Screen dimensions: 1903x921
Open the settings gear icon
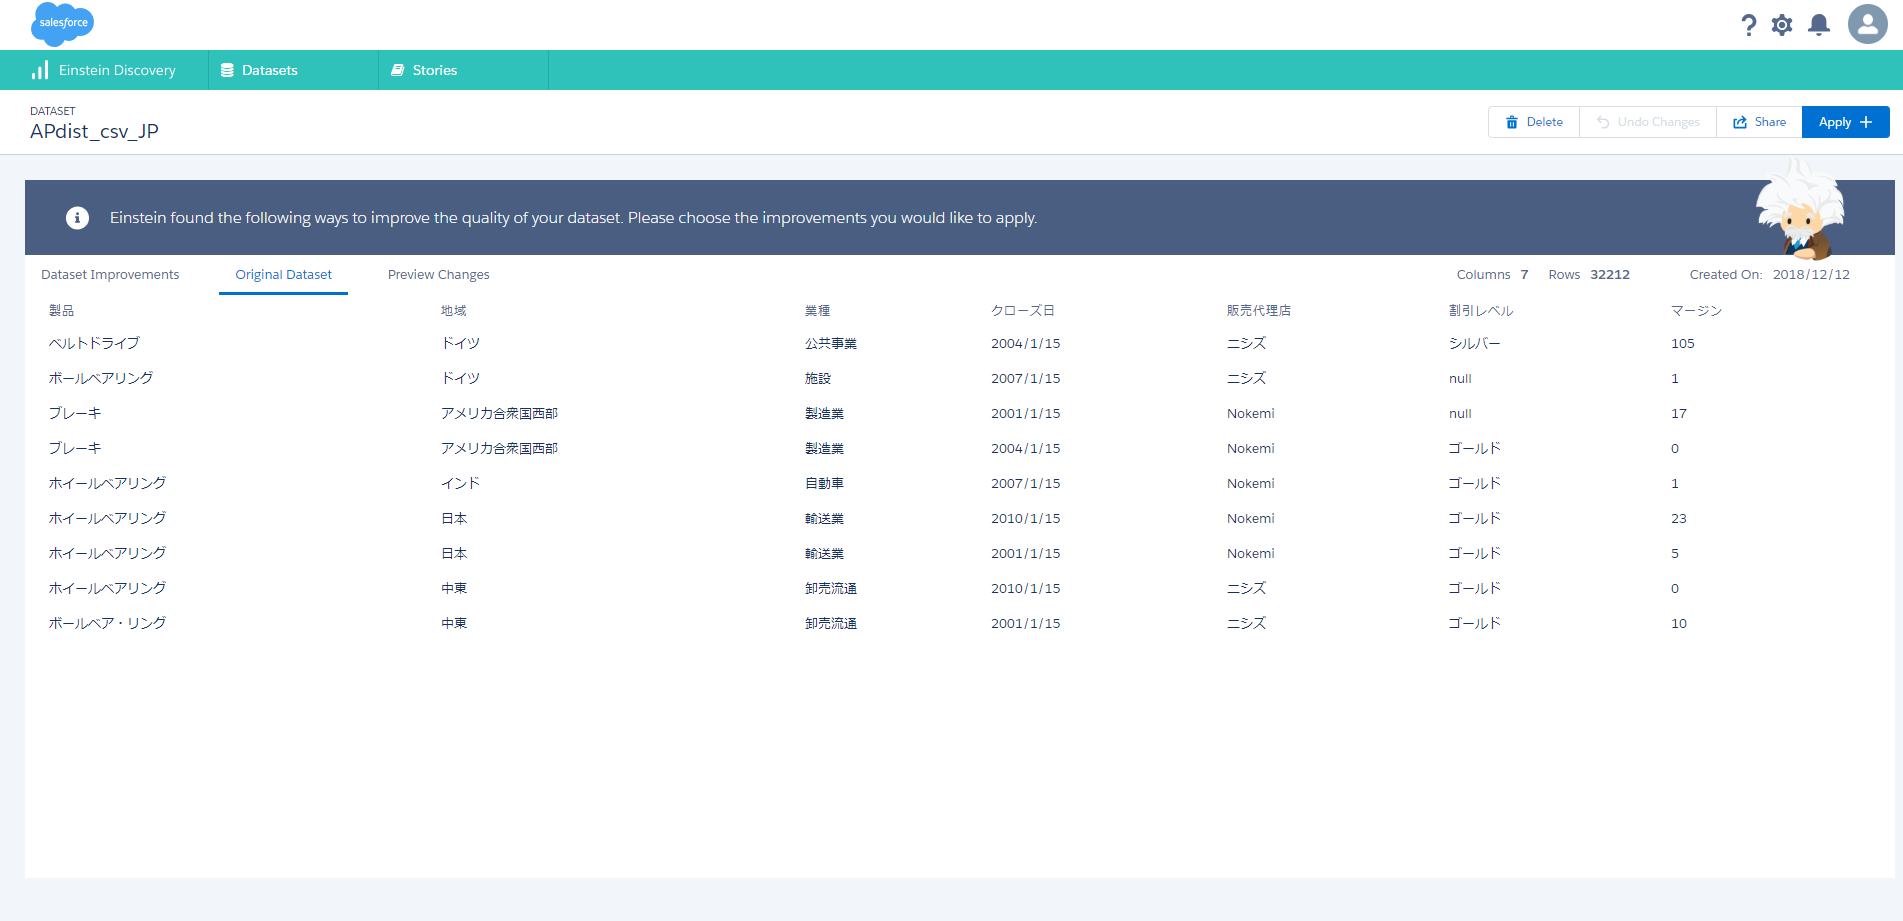[x=1782, y=25]
